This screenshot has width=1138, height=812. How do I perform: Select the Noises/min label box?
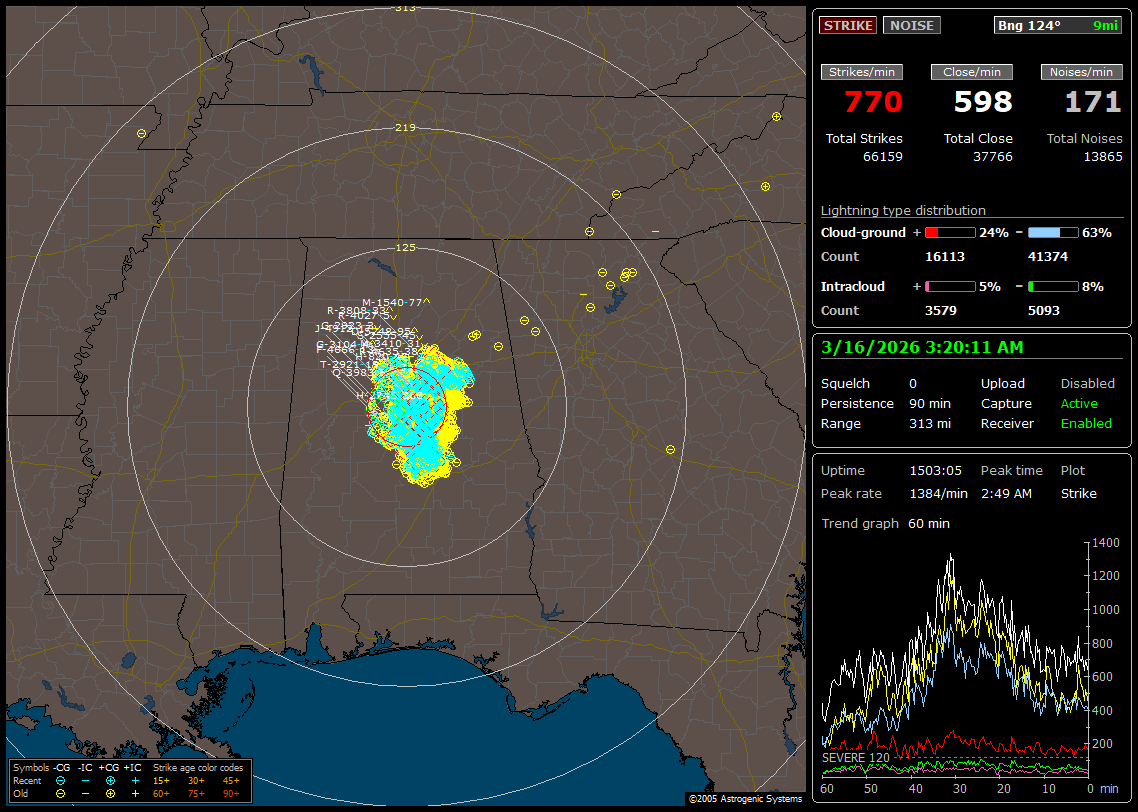click(x=1081, y=72)
